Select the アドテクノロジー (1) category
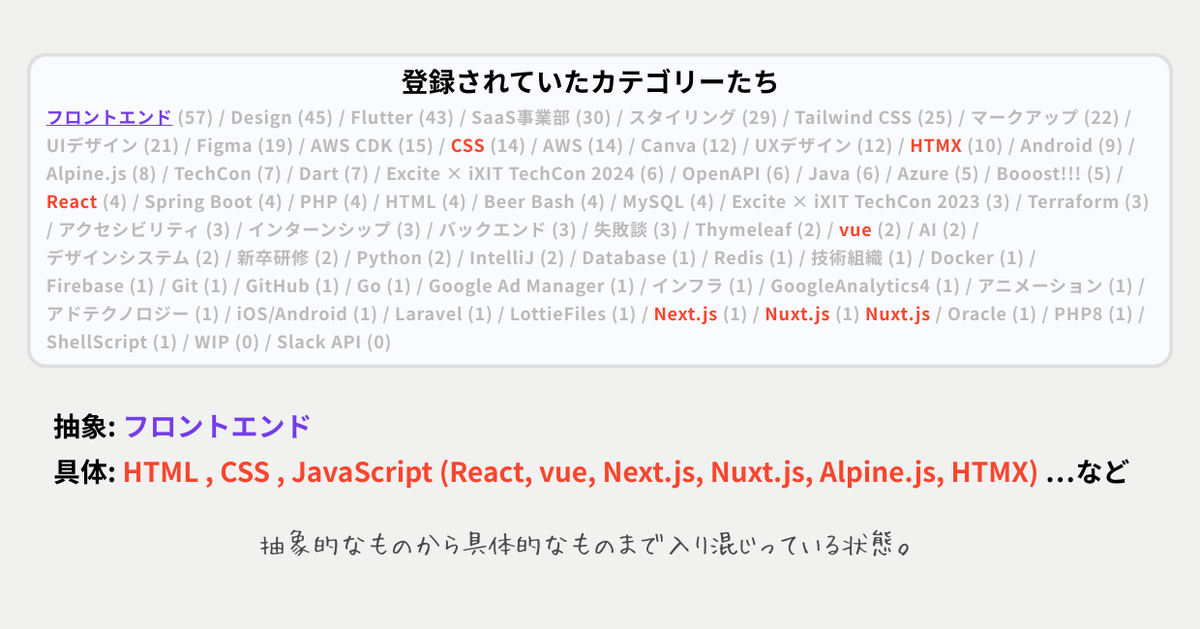1200x629 pixels. pos(132,314)
